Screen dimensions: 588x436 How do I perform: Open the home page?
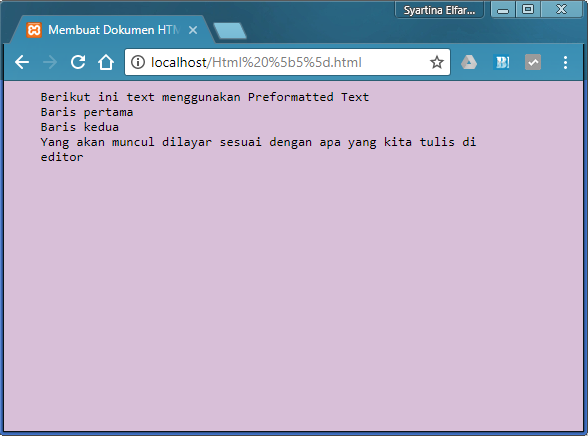(106, 62)
